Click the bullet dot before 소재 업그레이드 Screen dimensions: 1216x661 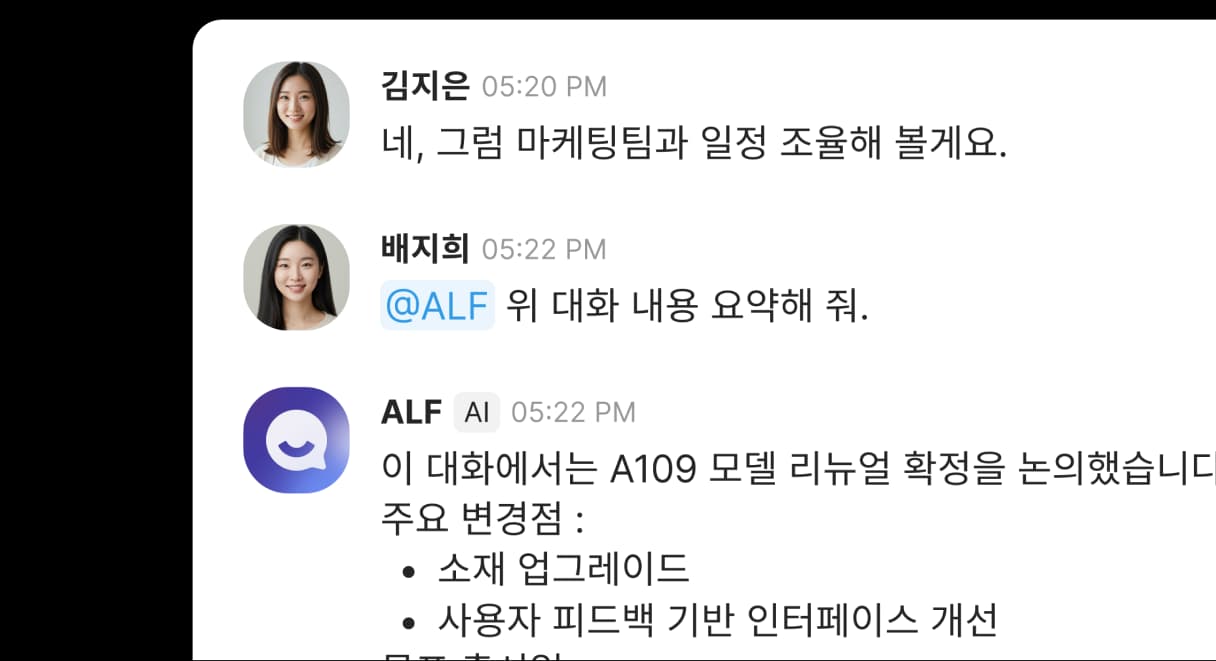[x=408, y=573]
